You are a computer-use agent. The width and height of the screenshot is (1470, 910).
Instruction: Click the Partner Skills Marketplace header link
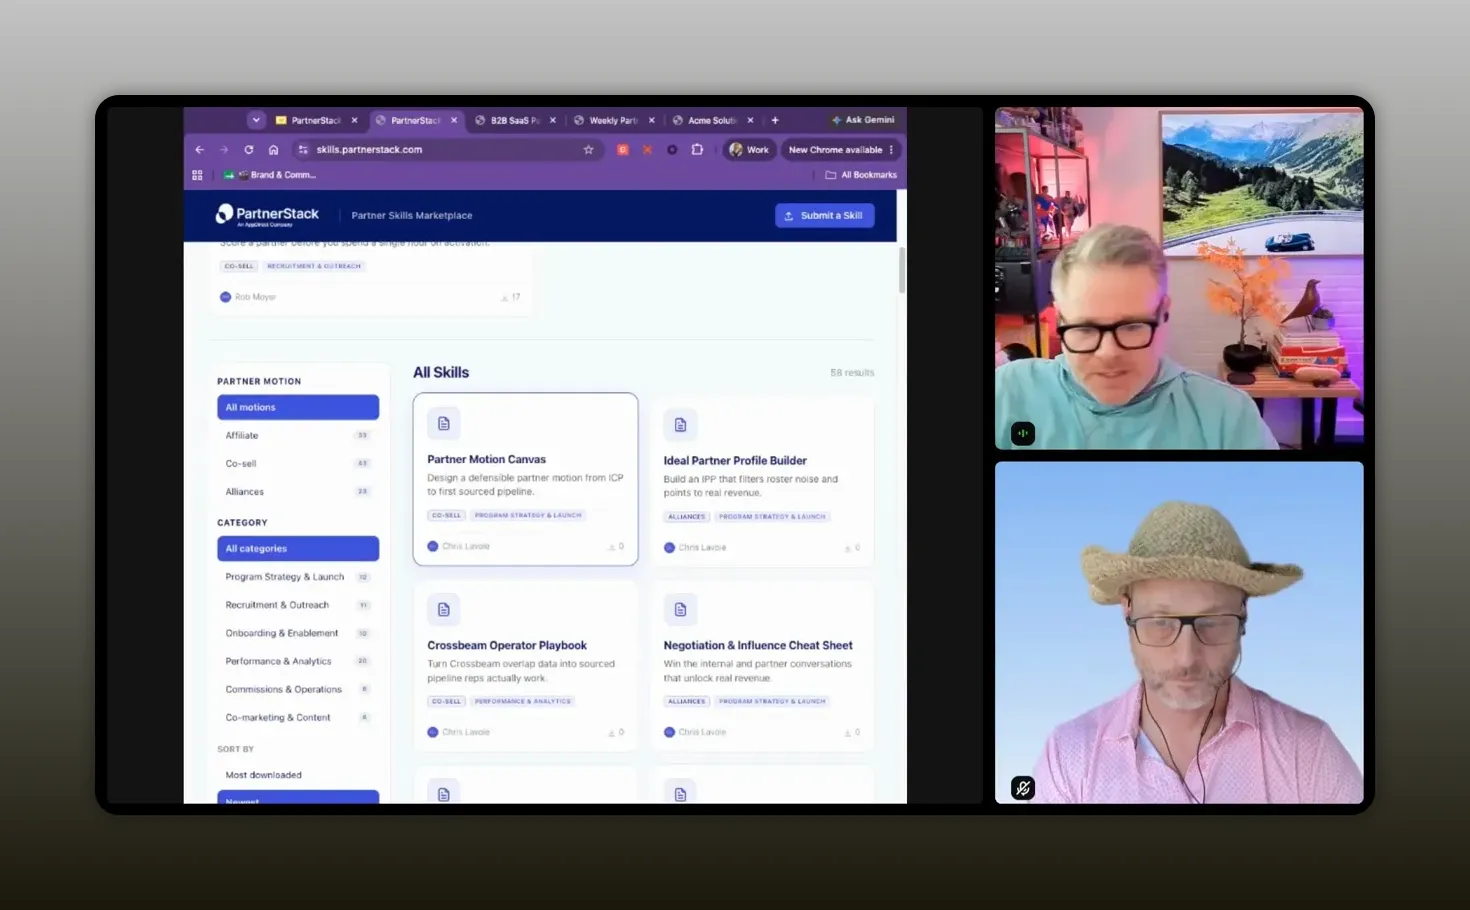(412, 216)
